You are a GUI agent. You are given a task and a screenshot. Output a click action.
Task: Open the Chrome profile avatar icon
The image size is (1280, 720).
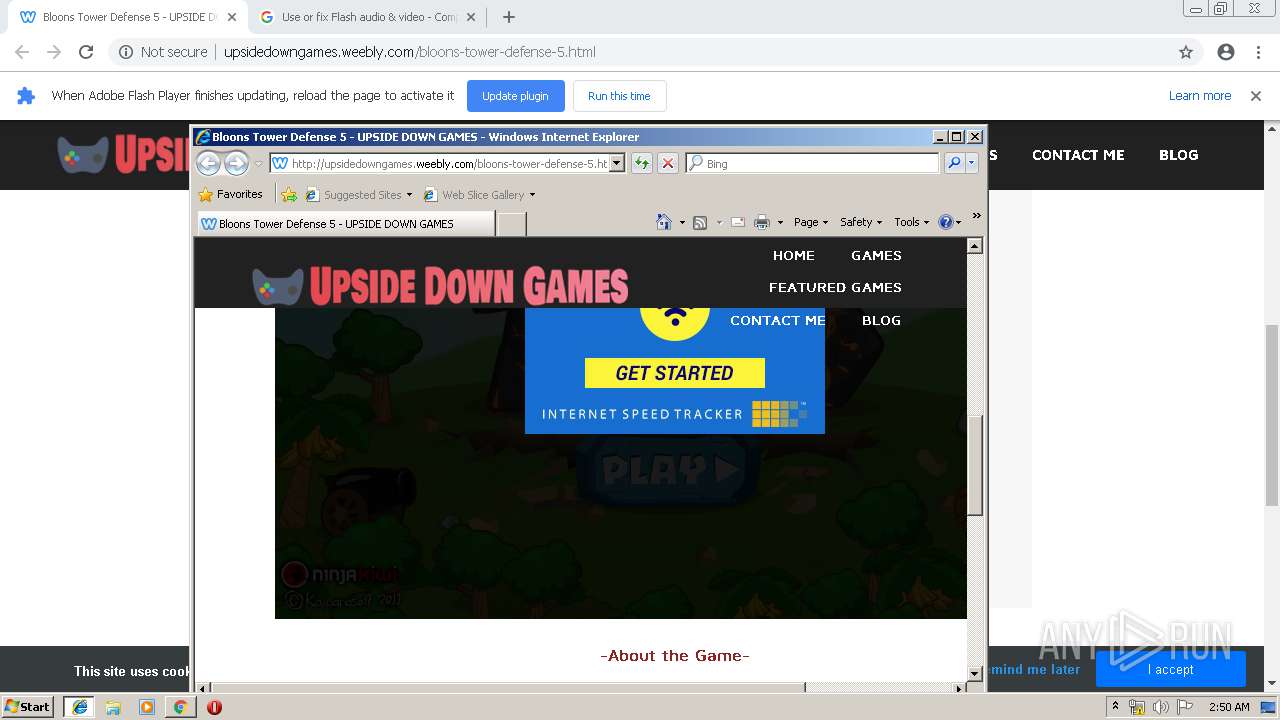point(1226,52)
